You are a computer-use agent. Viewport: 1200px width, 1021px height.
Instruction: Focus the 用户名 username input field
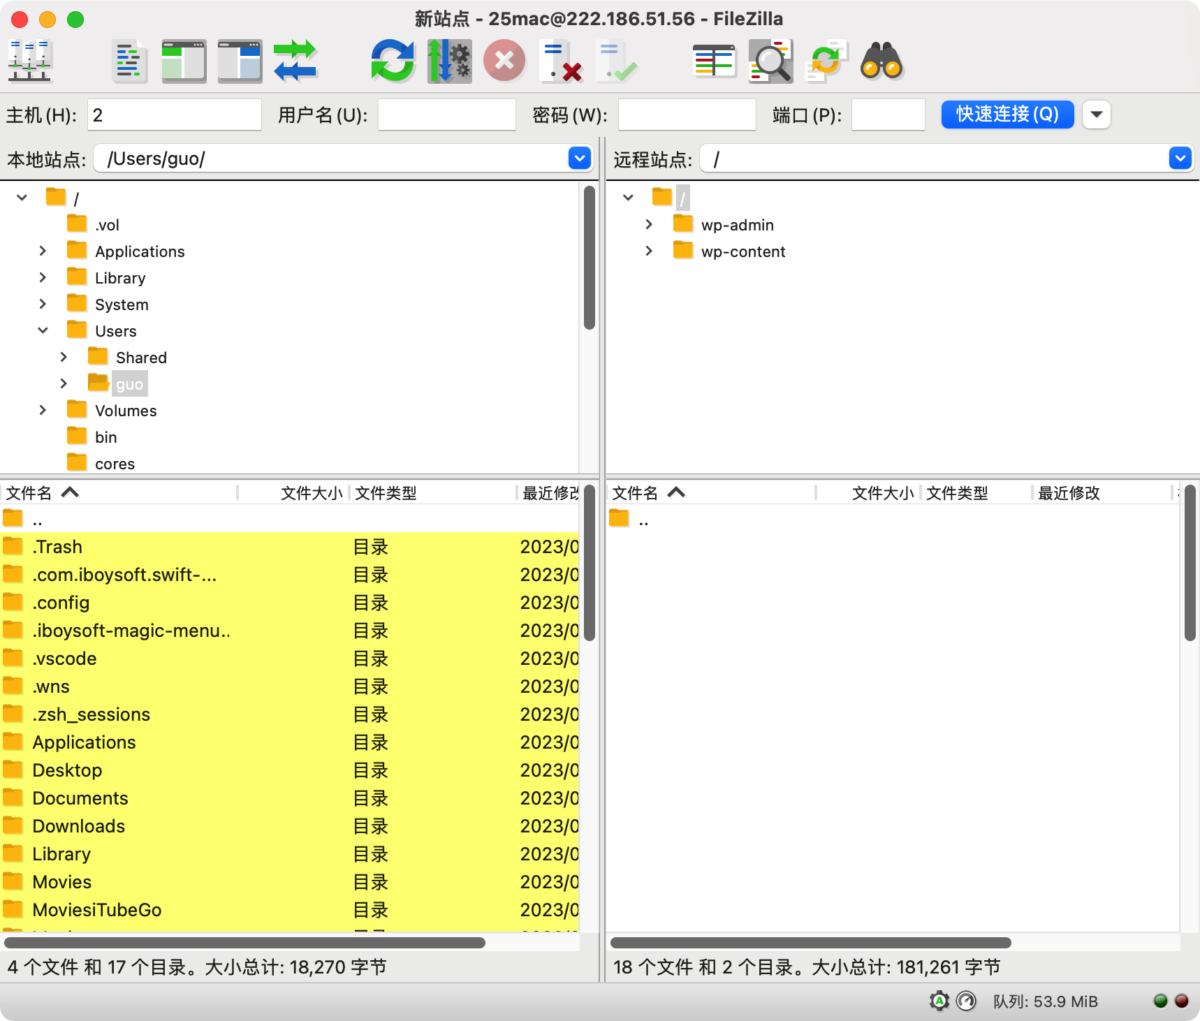[446, 114]
